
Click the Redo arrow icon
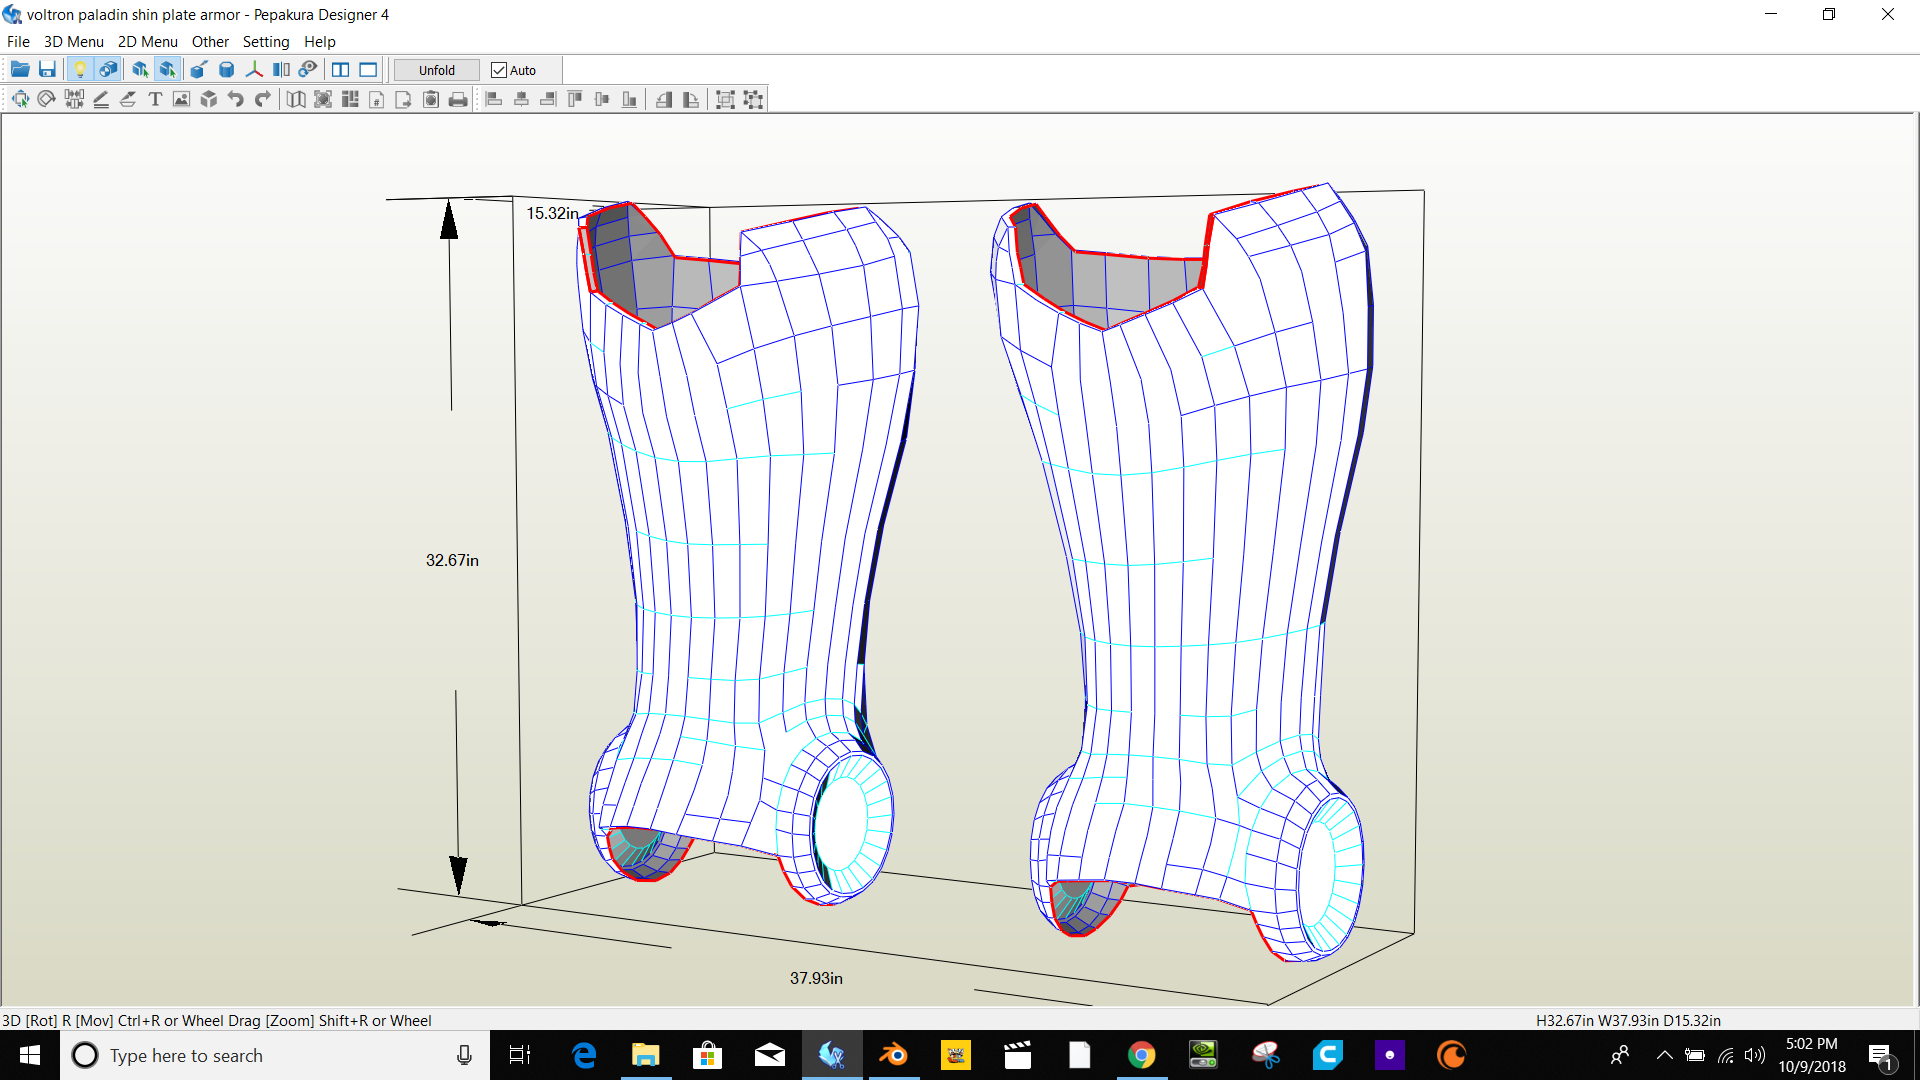click(x=263, y=99)
